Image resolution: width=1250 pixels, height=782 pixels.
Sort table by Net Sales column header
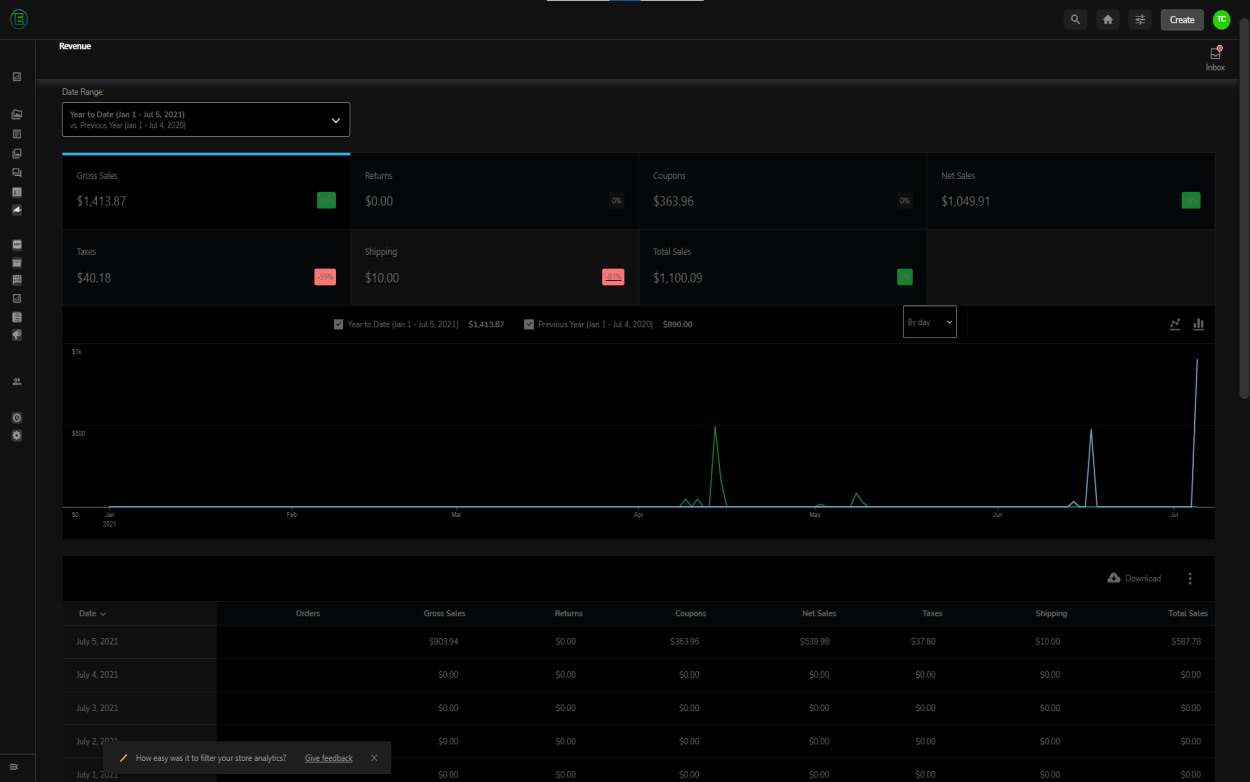pos(819,613)
